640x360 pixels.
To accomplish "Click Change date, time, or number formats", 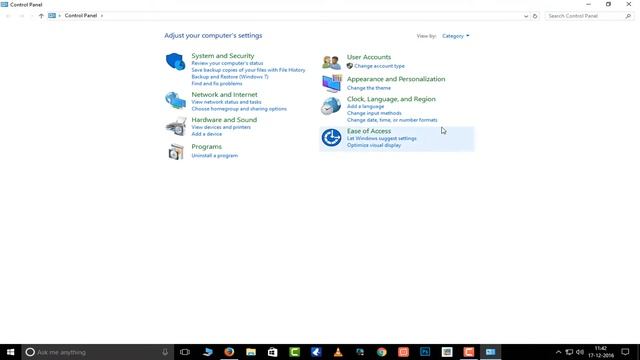I will point(392,120).
